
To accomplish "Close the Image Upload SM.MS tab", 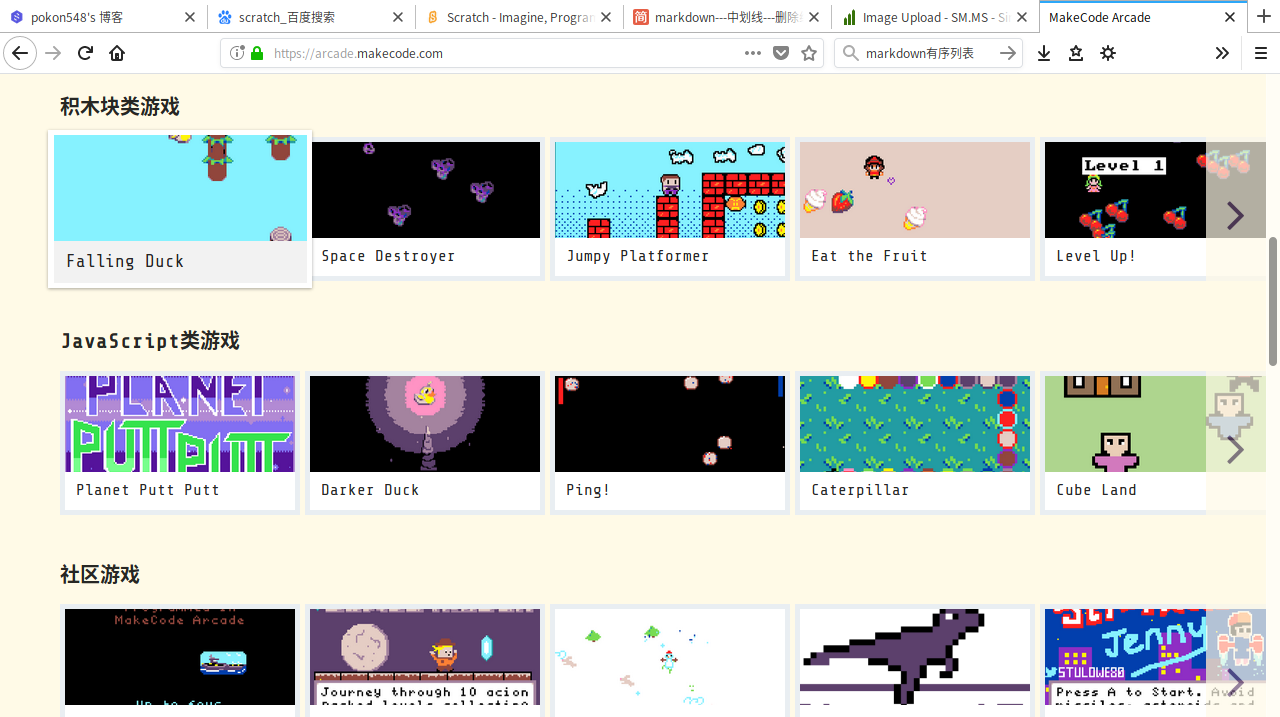I will (x=1022, y=17).
